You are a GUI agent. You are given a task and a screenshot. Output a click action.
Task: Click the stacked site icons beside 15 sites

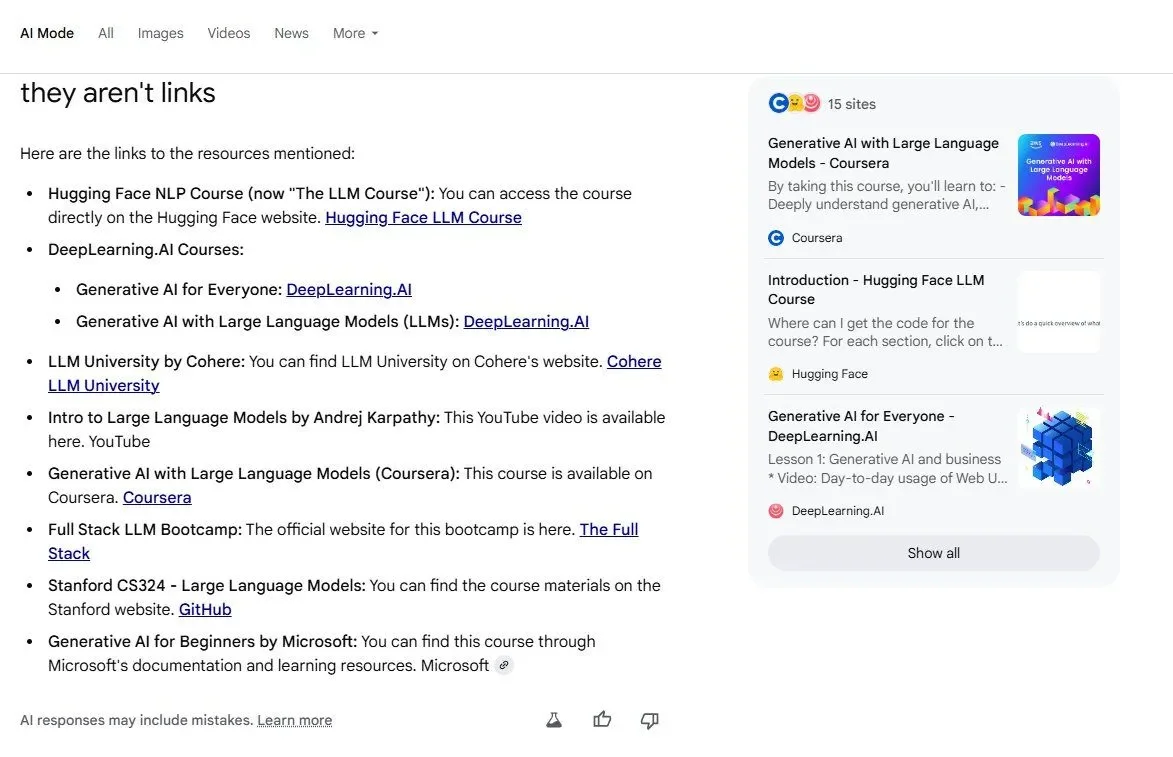(x=794, y=103)
